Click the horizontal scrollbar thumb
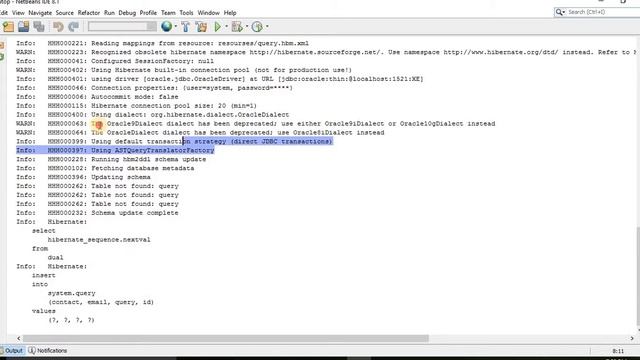The width and height of the screenshot is (640, 360). click(225, 338)
